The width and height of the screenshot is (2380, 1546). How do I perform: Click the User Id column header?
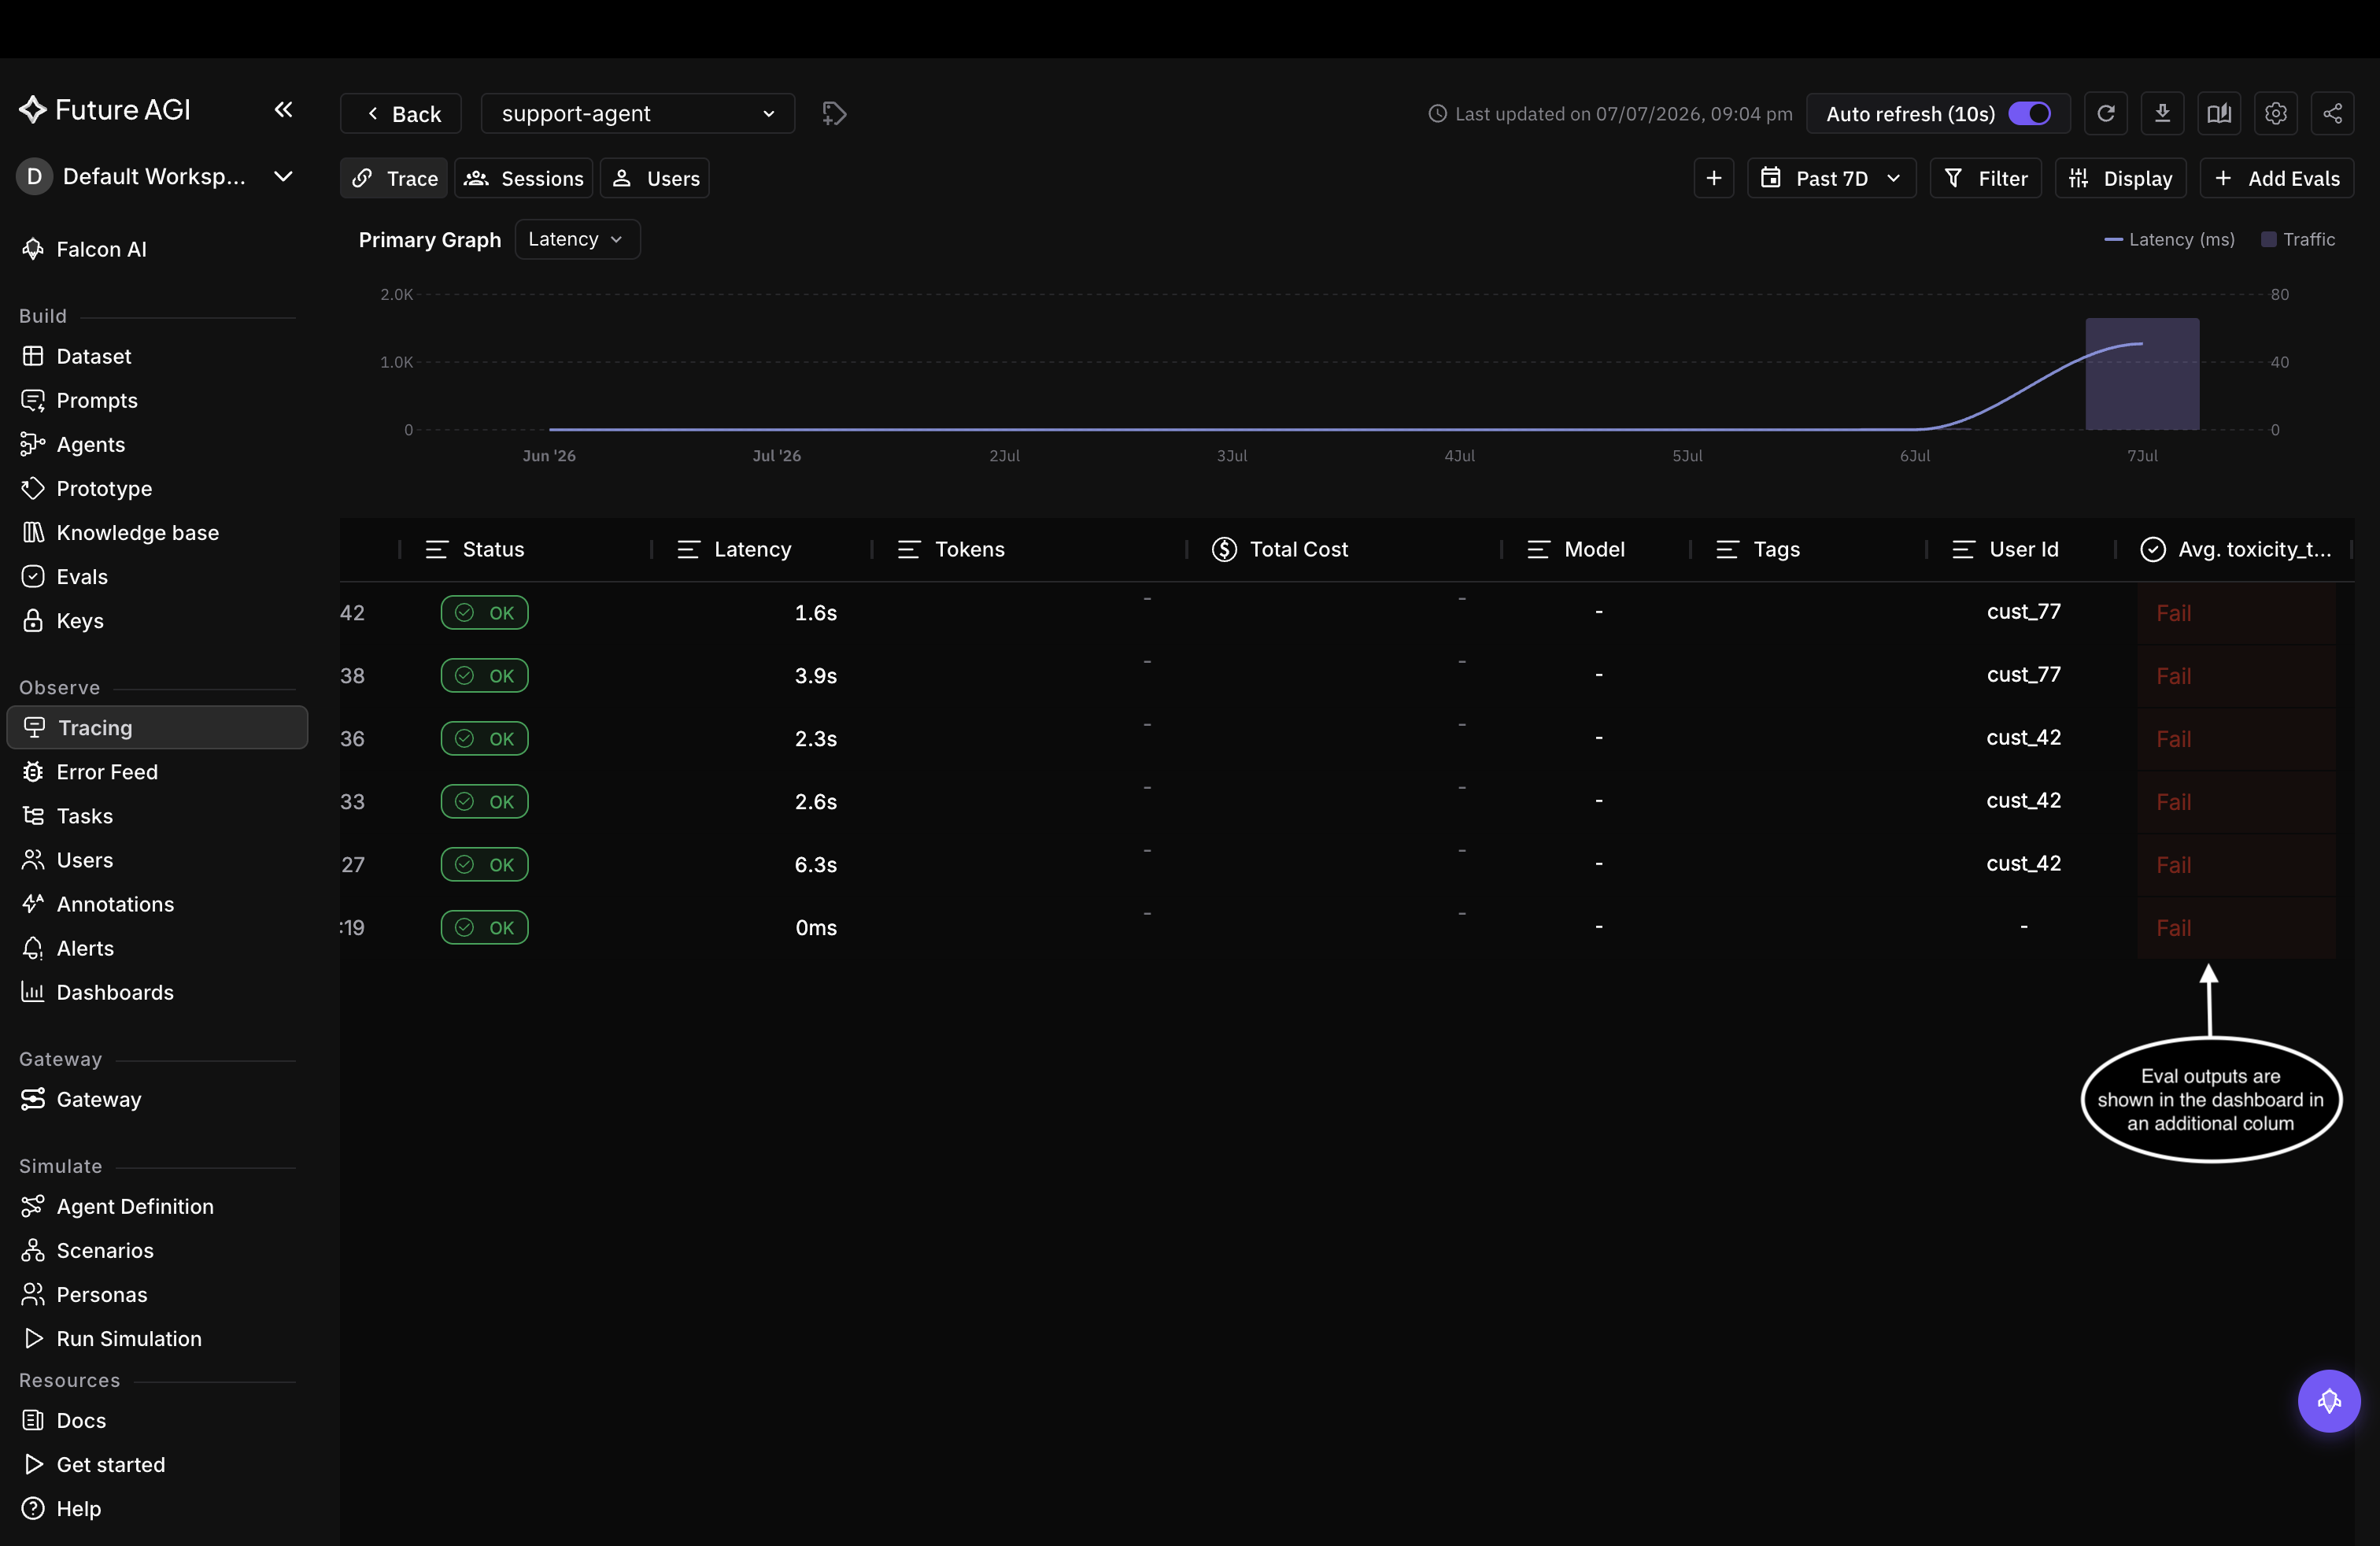pyautogui.click(x=2005, y=549)
